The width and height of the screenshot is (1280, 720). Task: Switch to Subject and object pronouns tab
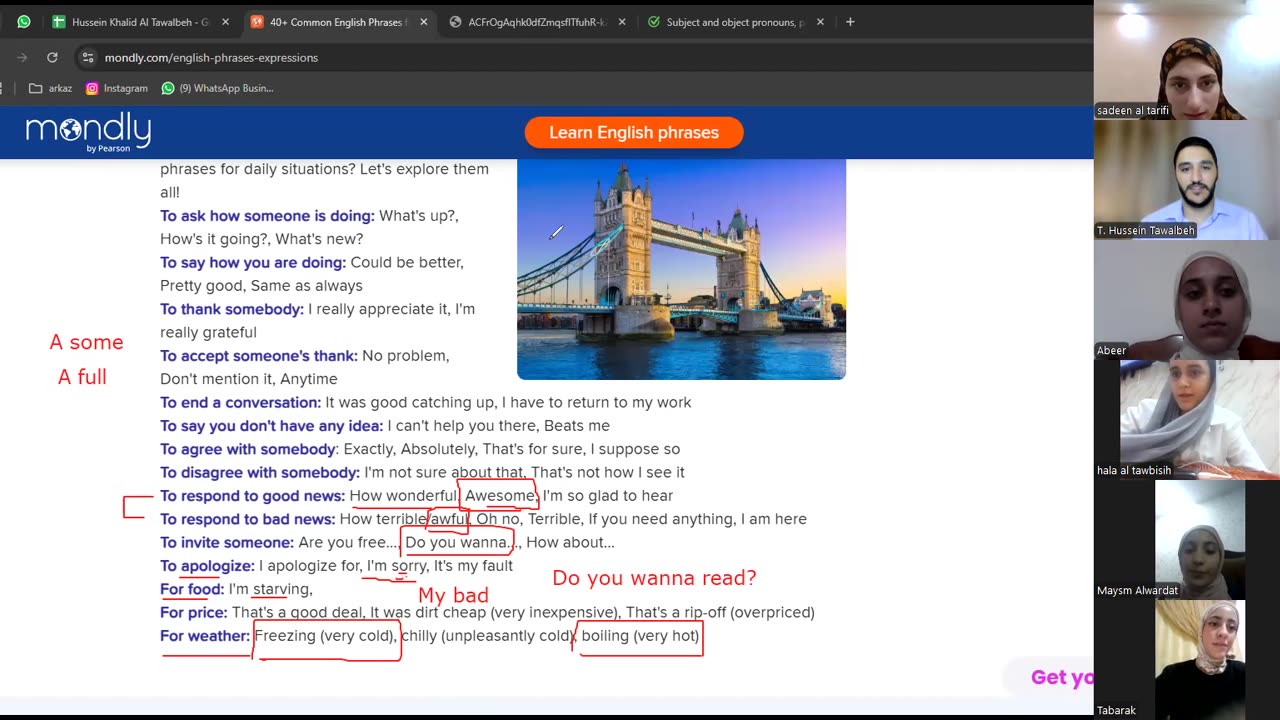point(736,22)
